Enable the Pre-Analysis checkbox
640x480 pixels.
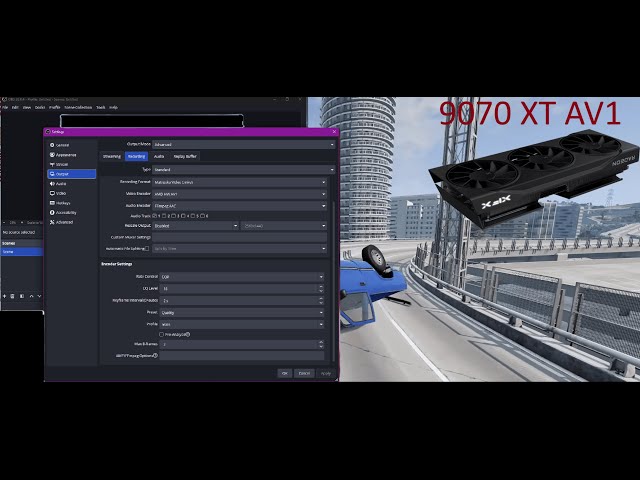(x=162, y=334)
